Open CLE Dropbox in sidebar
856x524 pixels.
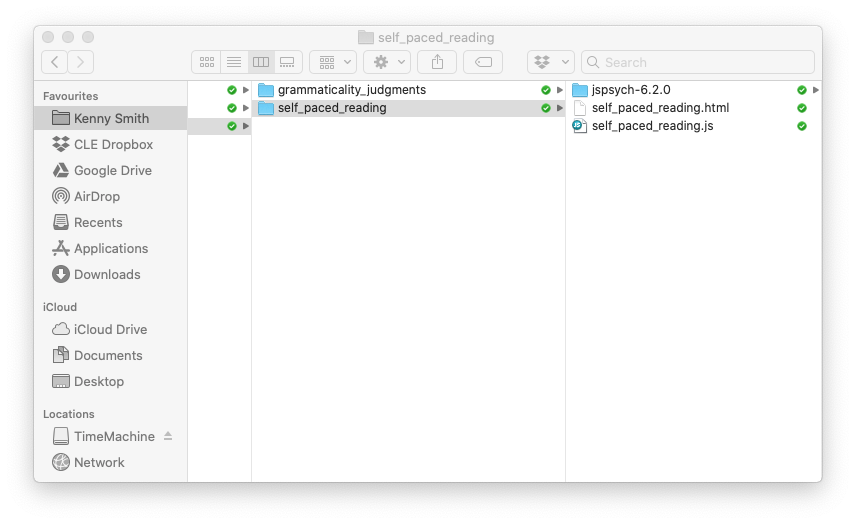[113, 144]
